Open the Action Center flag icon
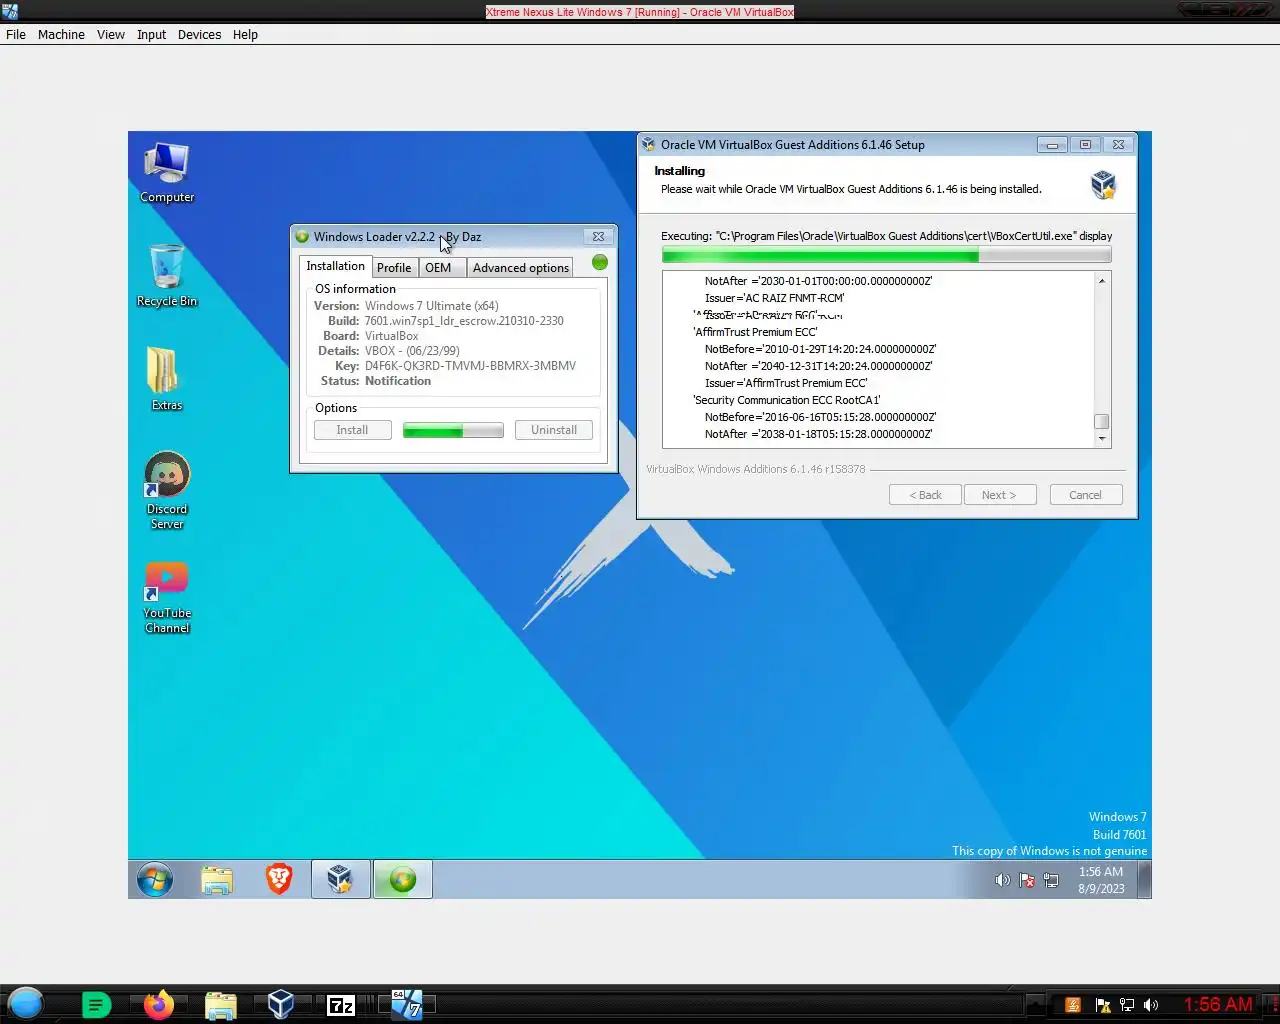Image resolution: width=1280 pixels, height=1024 pixels. coord(1027,880)
